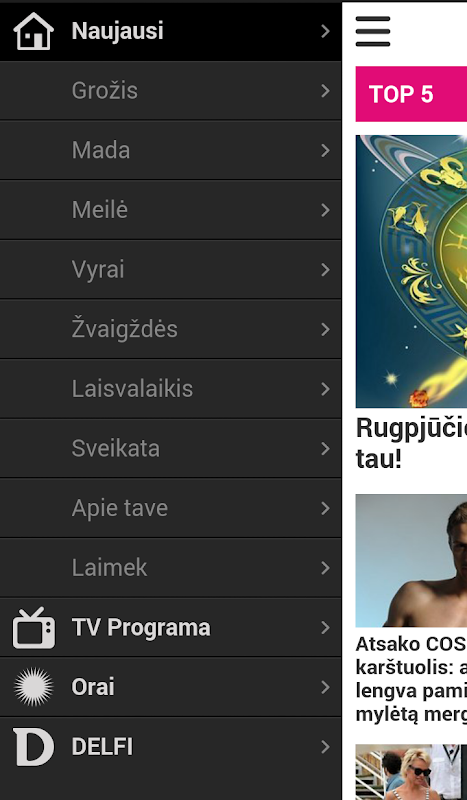Open the Apie tave section
This screenshot has width=467, height=800.
(170, 508)
